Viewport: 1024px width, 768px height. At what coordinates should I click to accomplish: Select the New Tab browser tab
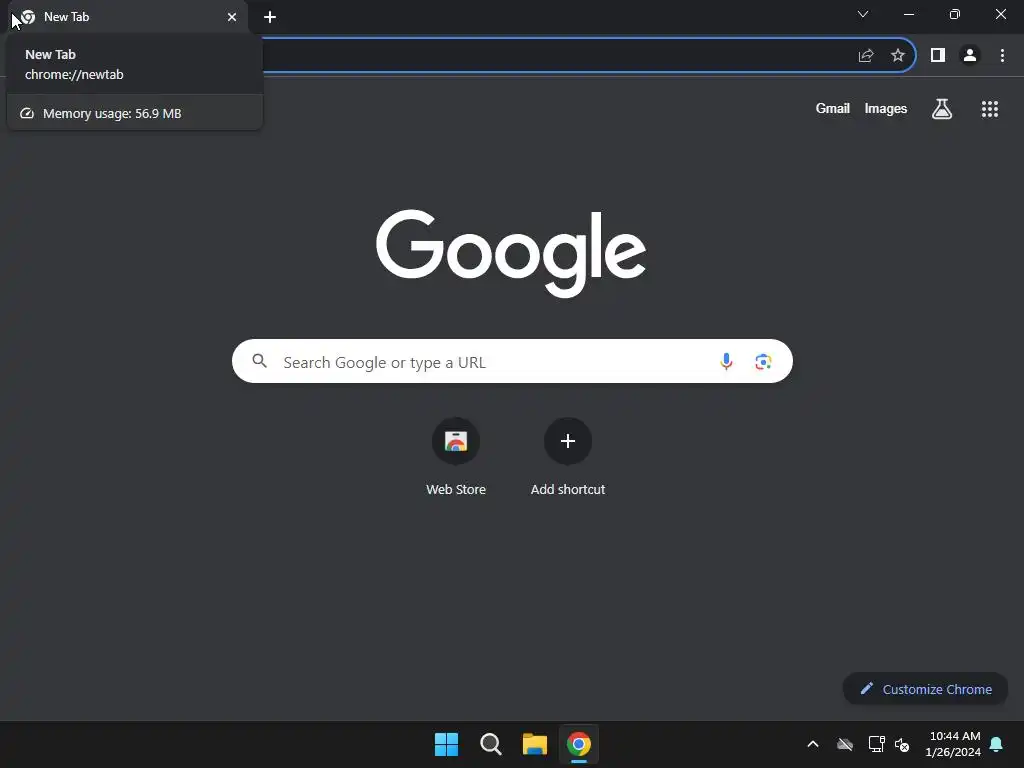point(127,17)
